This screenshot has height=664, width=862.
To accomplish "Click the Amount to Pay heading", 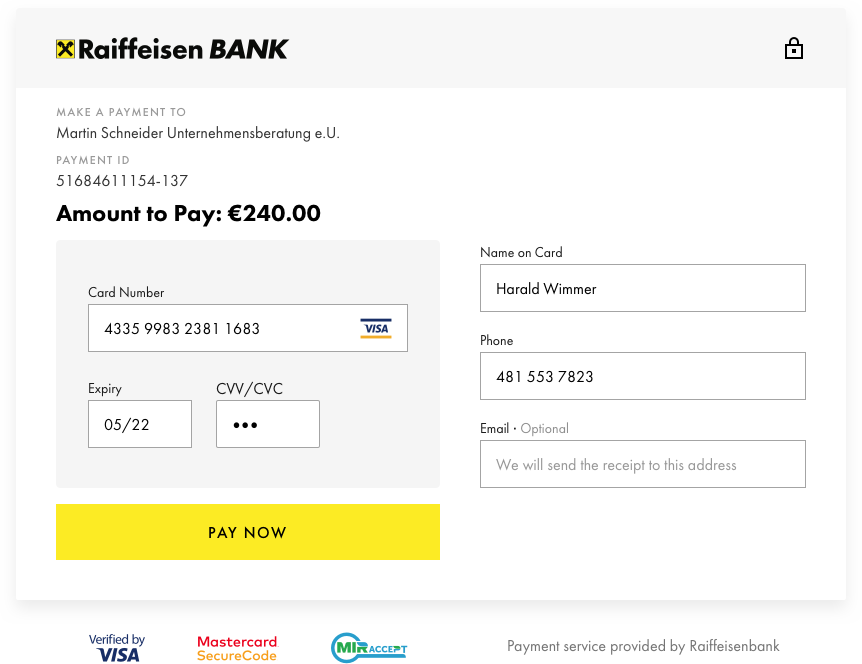I will [189, 214].
